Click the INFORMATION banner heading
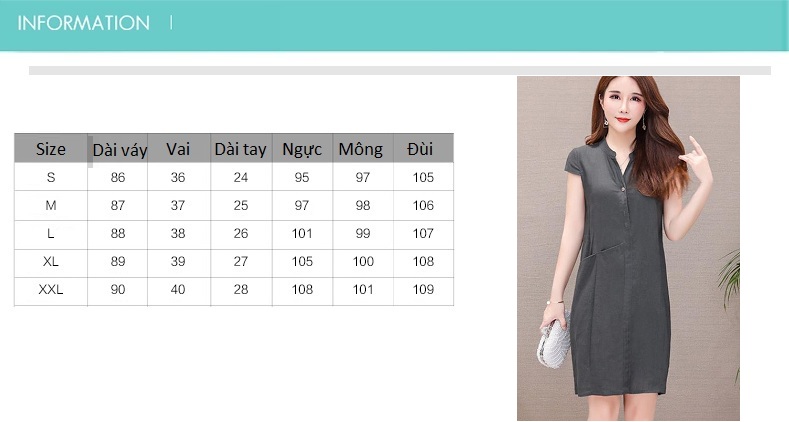Screen dimensions: 789x422 [84, 23]
